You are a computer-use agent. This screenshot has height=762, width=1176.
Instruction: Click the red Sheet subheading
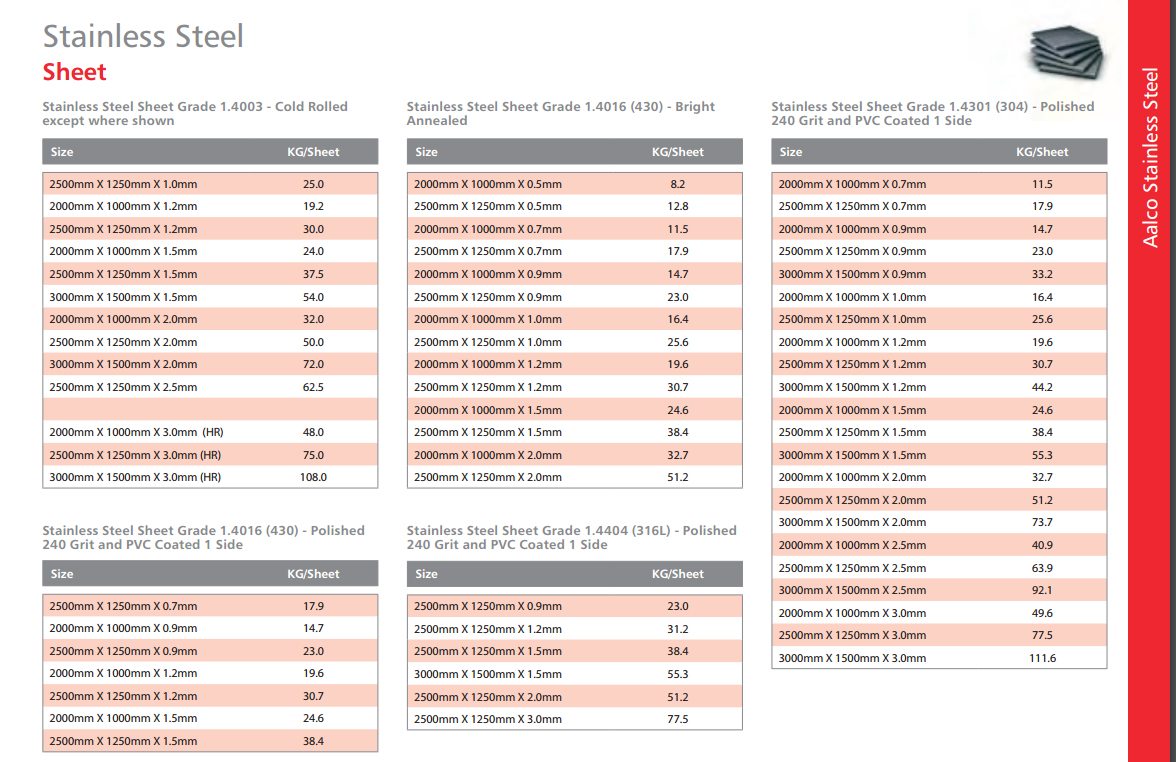[74, 72]
